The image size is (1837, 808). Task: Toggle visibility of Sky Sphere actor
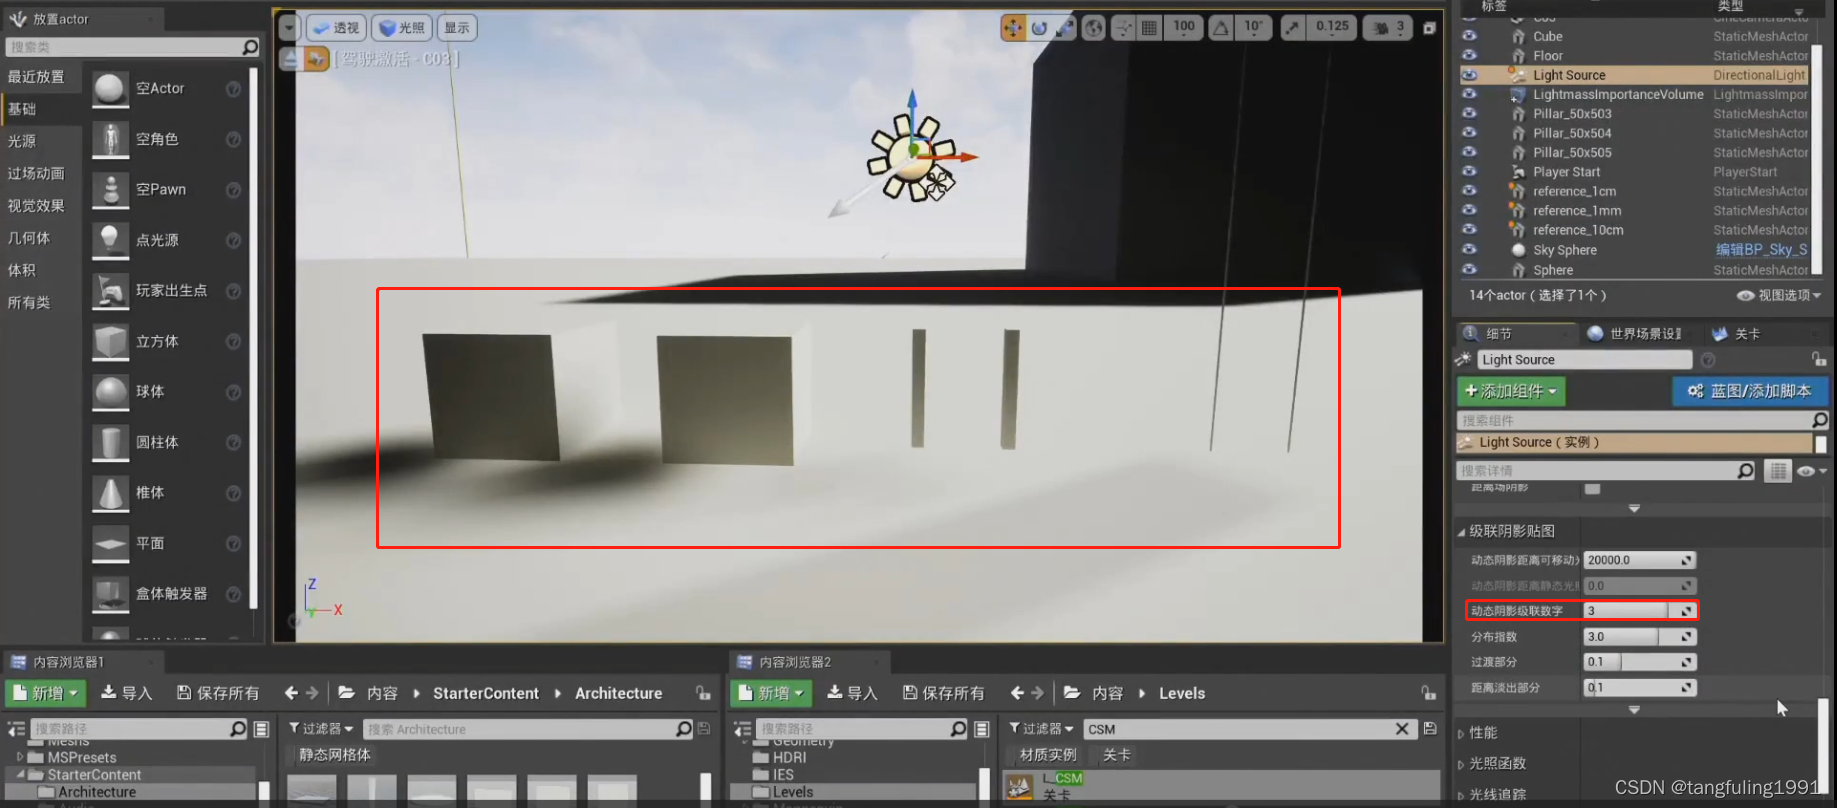(x=1469, y=250)
